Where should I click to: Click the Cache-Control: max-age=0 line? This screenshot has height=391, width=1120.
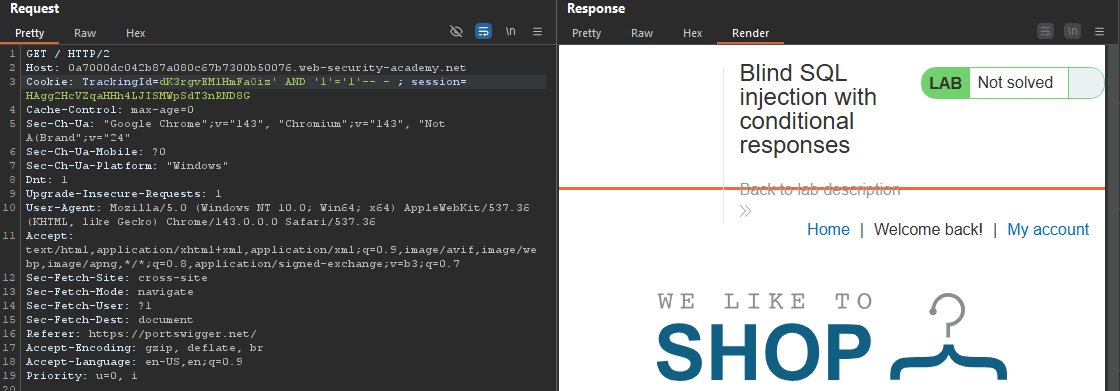(110, 110)
